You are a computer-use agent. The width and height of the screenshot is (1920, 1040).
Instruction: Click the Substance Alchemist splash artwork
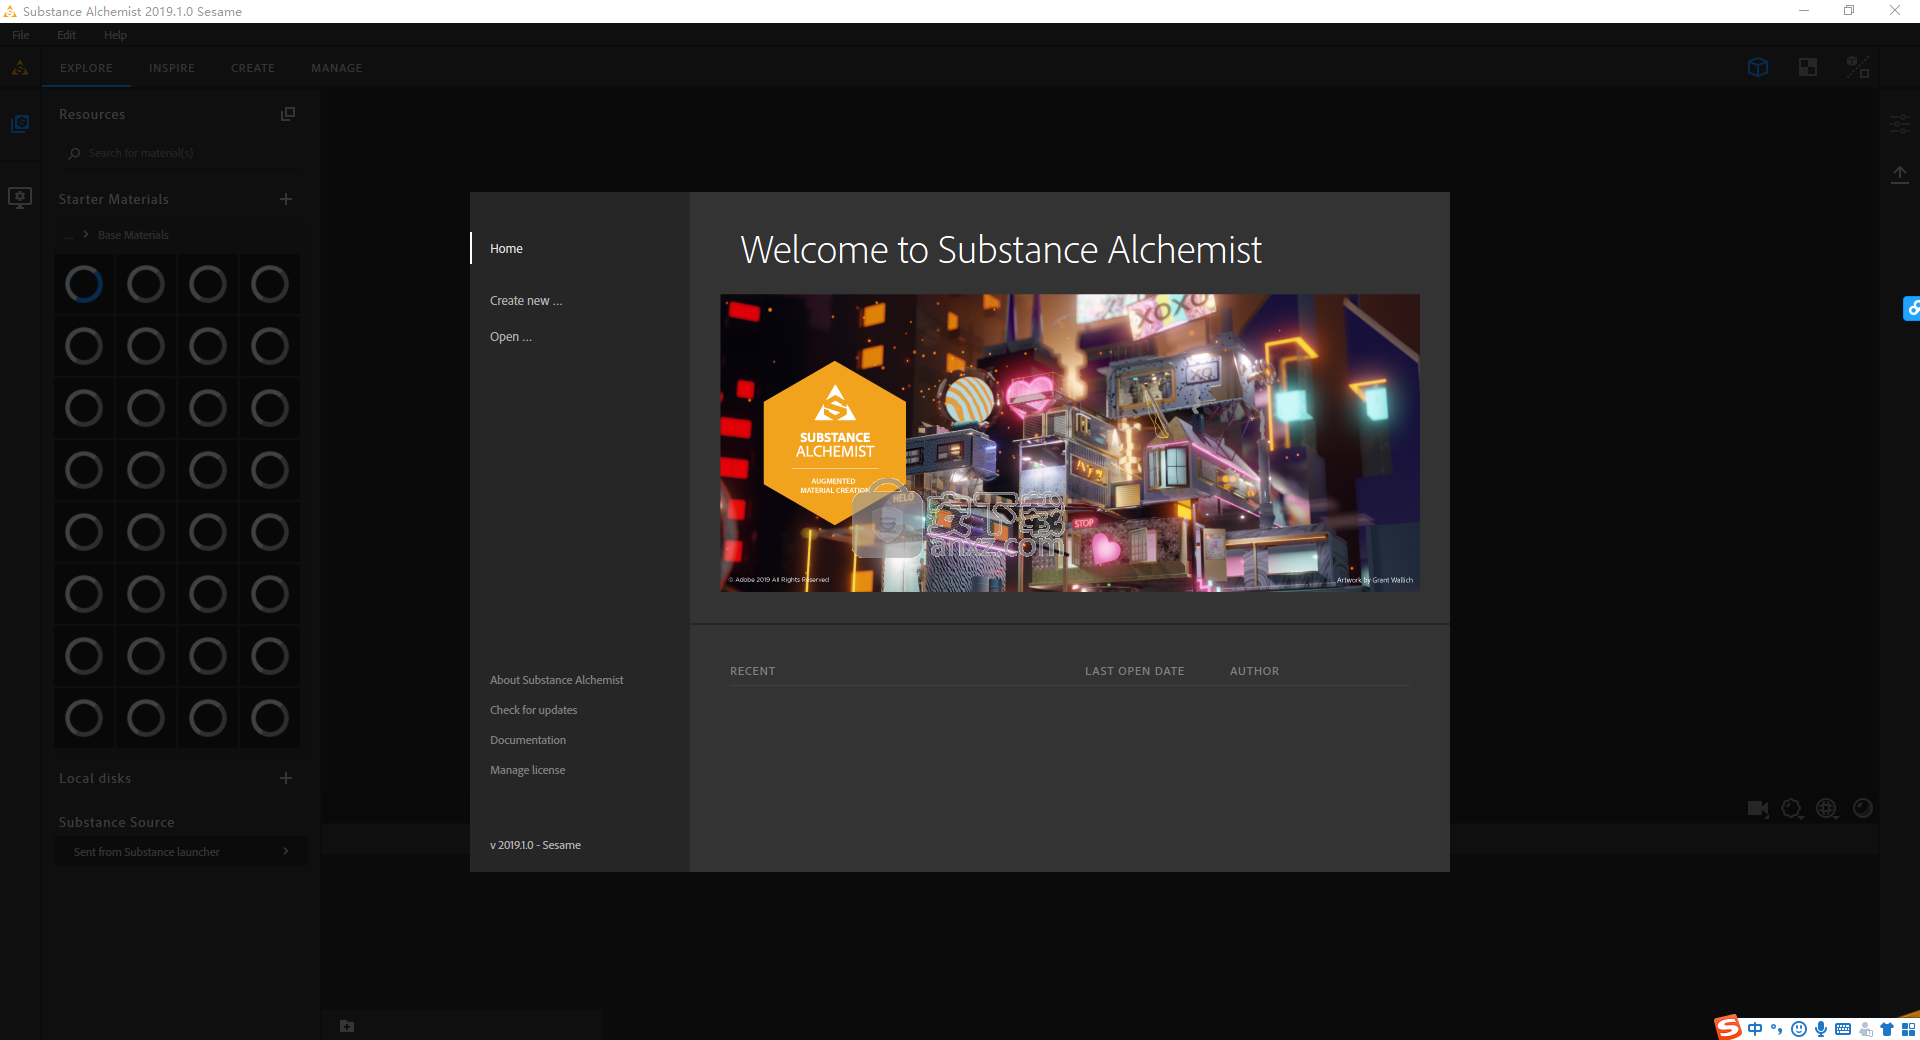(x=1070, y=443)
